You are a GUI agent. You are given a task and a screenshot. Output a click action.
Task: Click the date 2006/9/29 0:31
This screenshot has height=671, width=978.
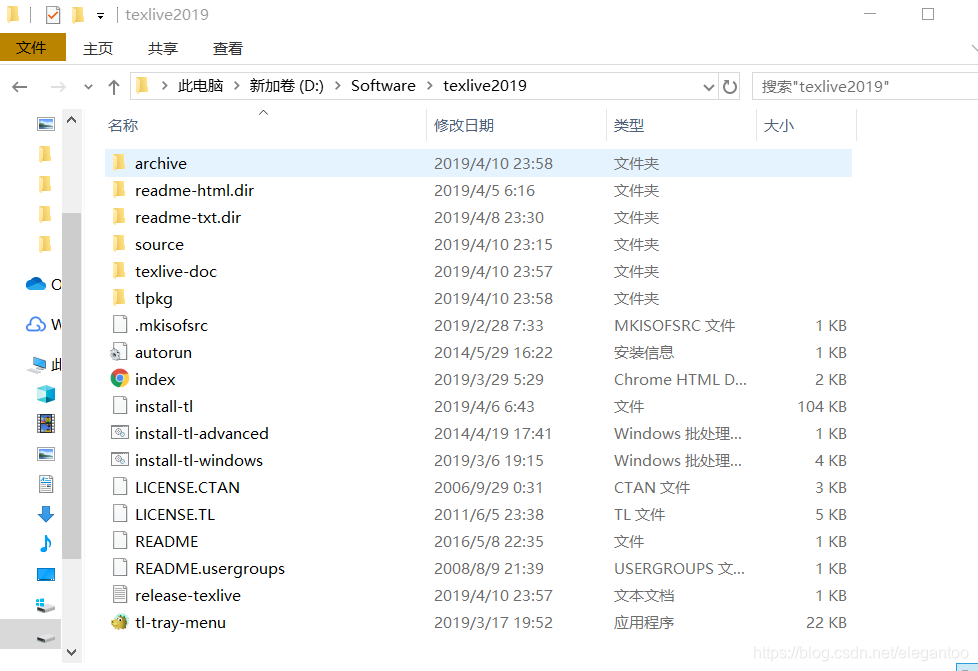coord(488,488)
